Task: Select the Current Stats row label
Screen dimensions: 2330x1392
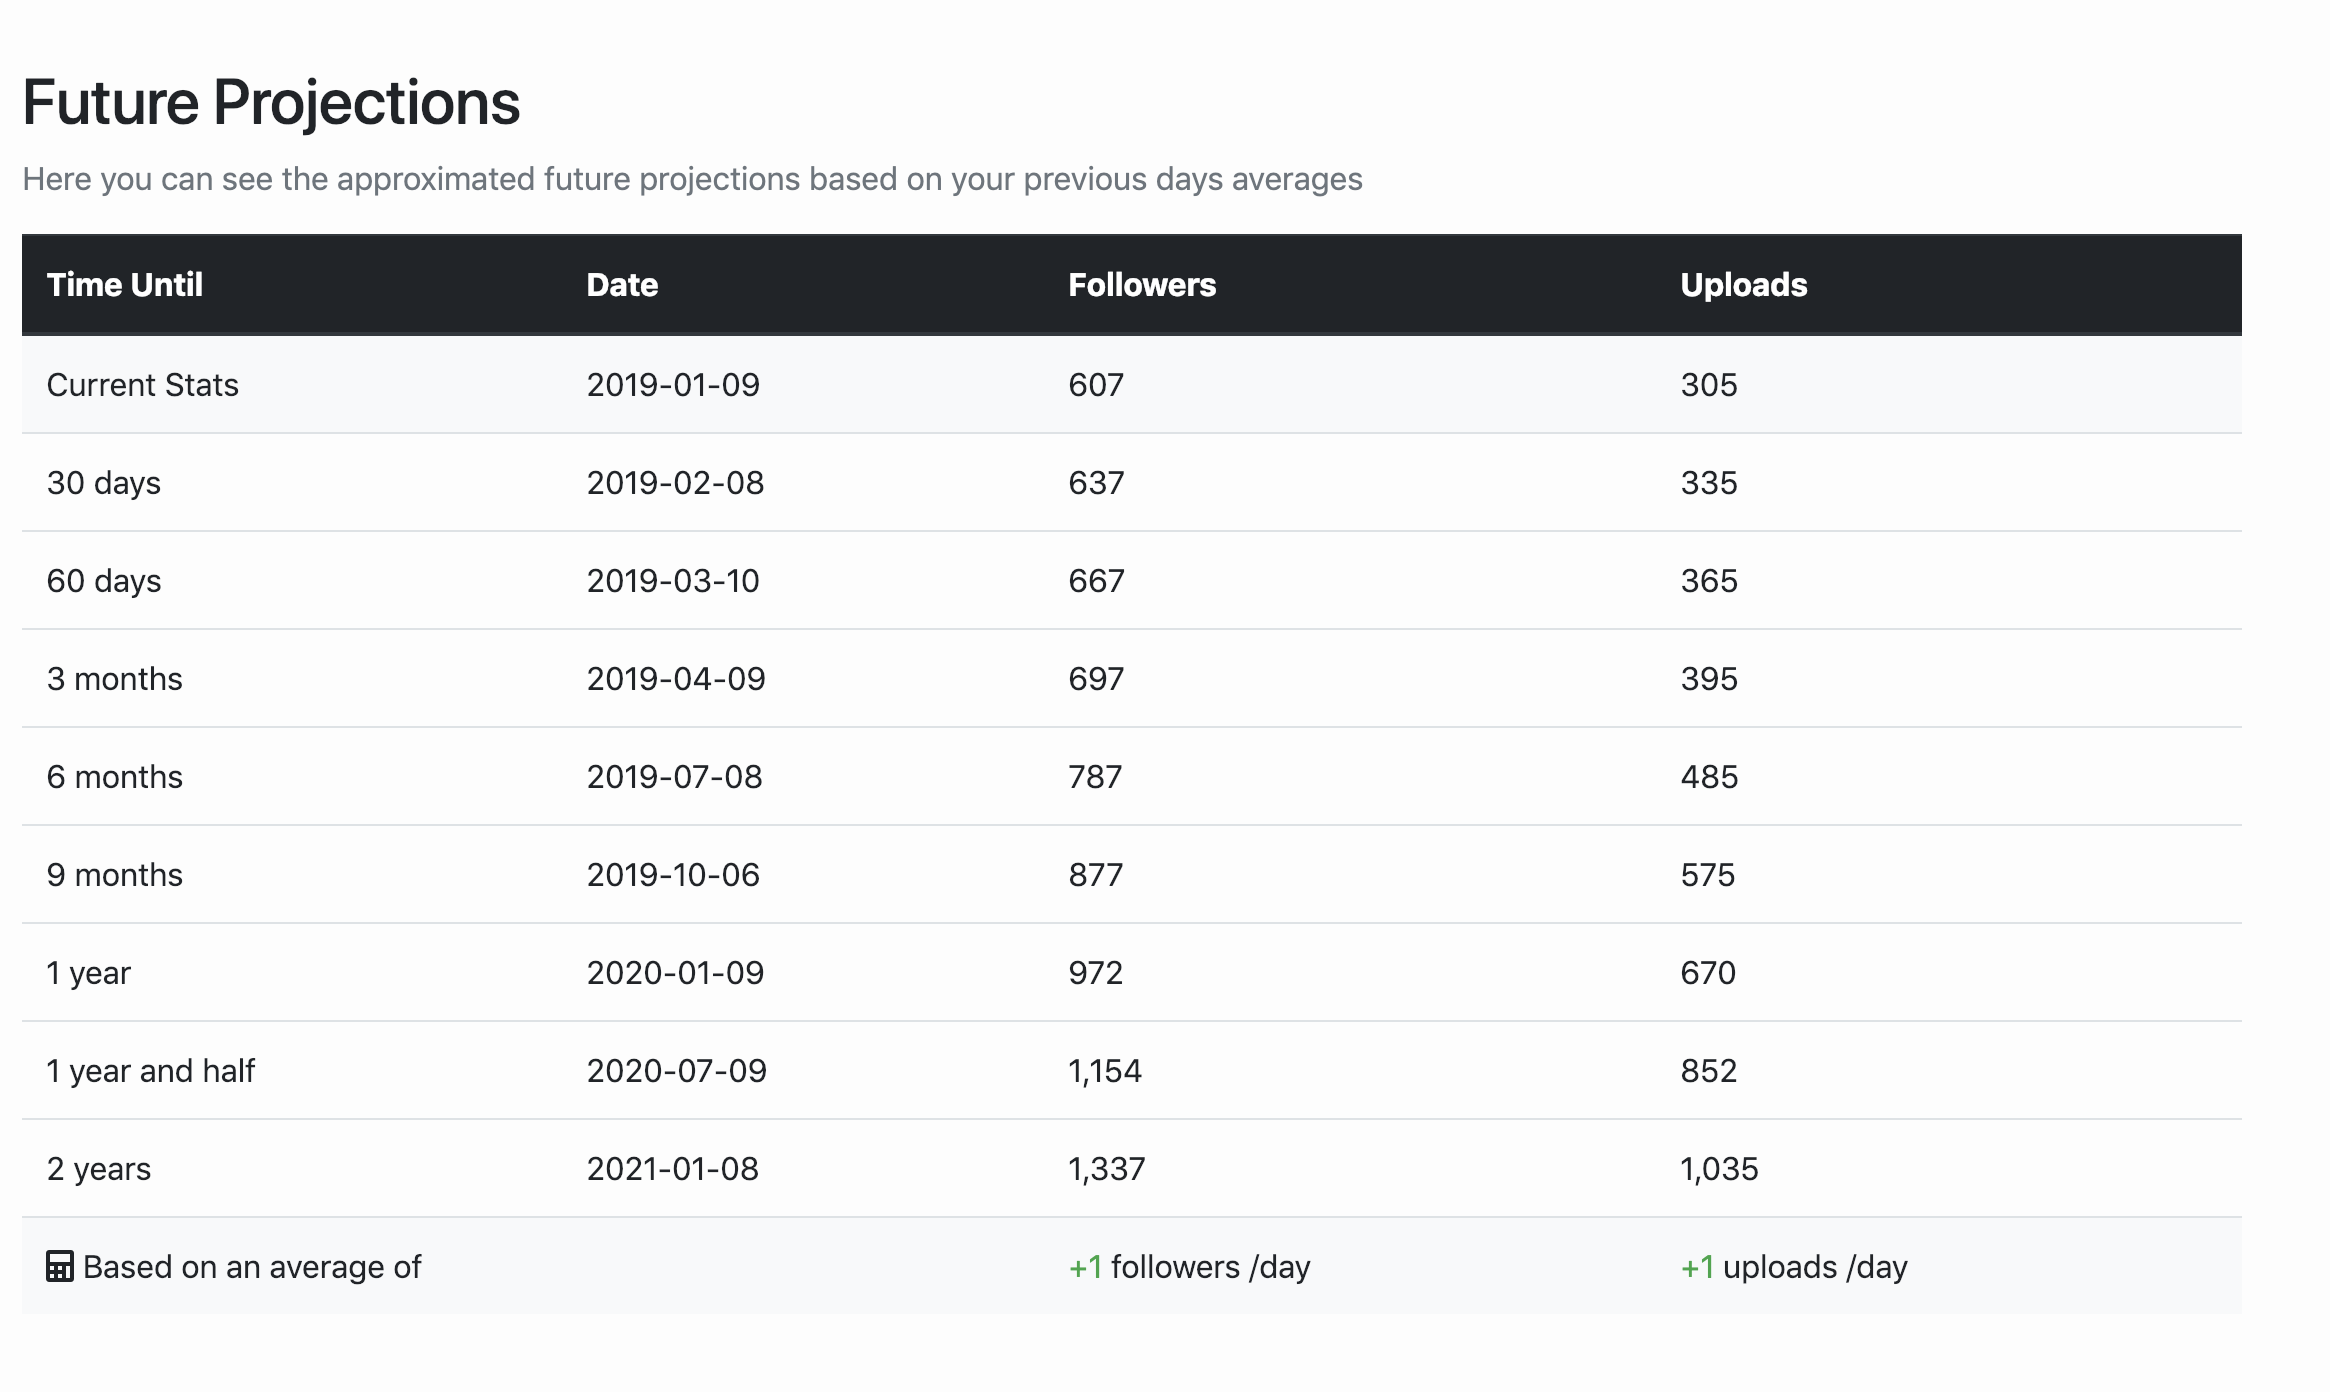Action: tap(142, 385)
